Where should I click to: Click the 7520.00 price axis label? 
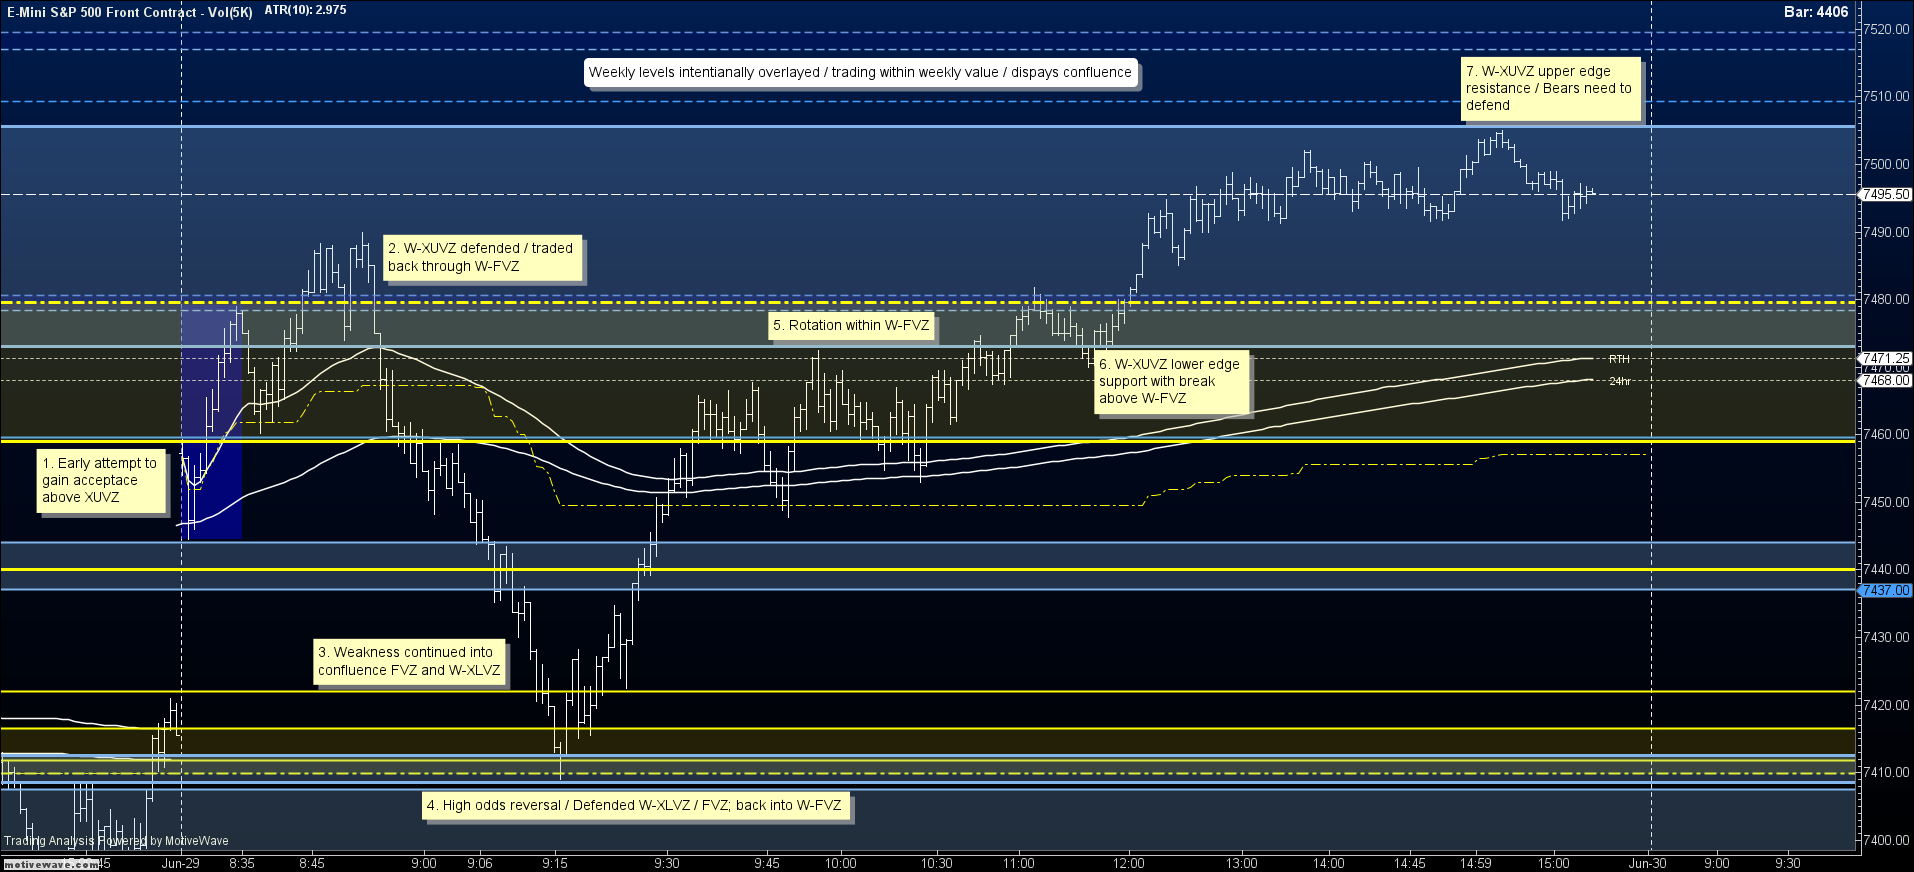click(1885, 30)
